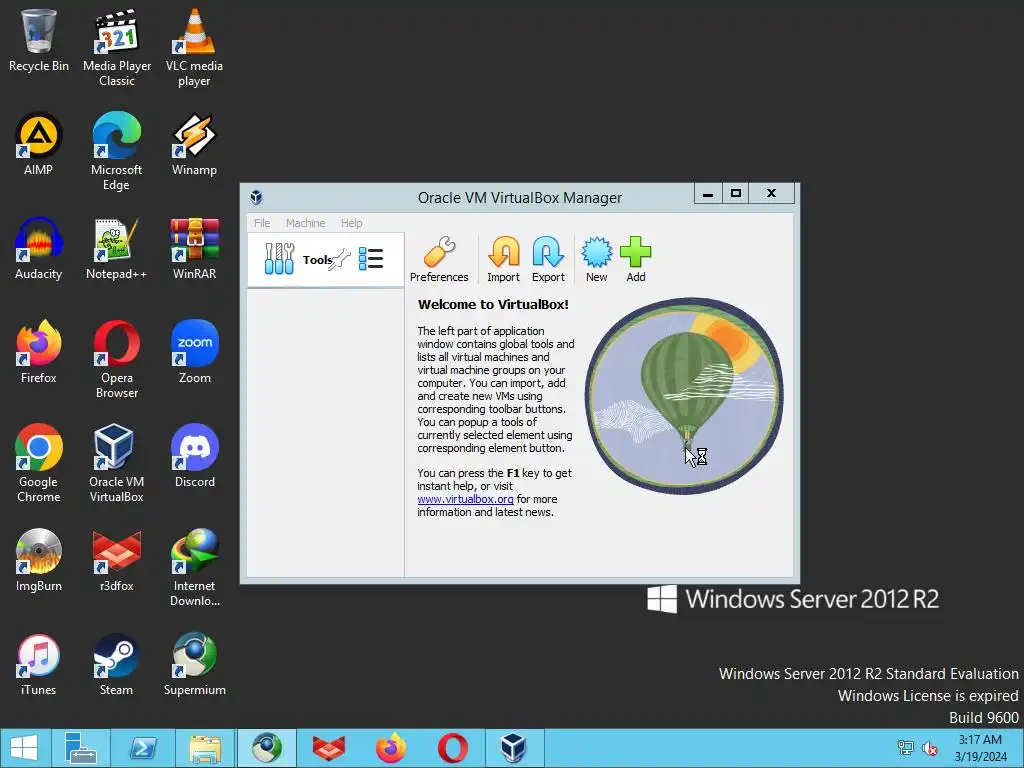Screen dimensions: 1024x768
Task: Select Audacity desktop shortcut
Action: point(39,249)
